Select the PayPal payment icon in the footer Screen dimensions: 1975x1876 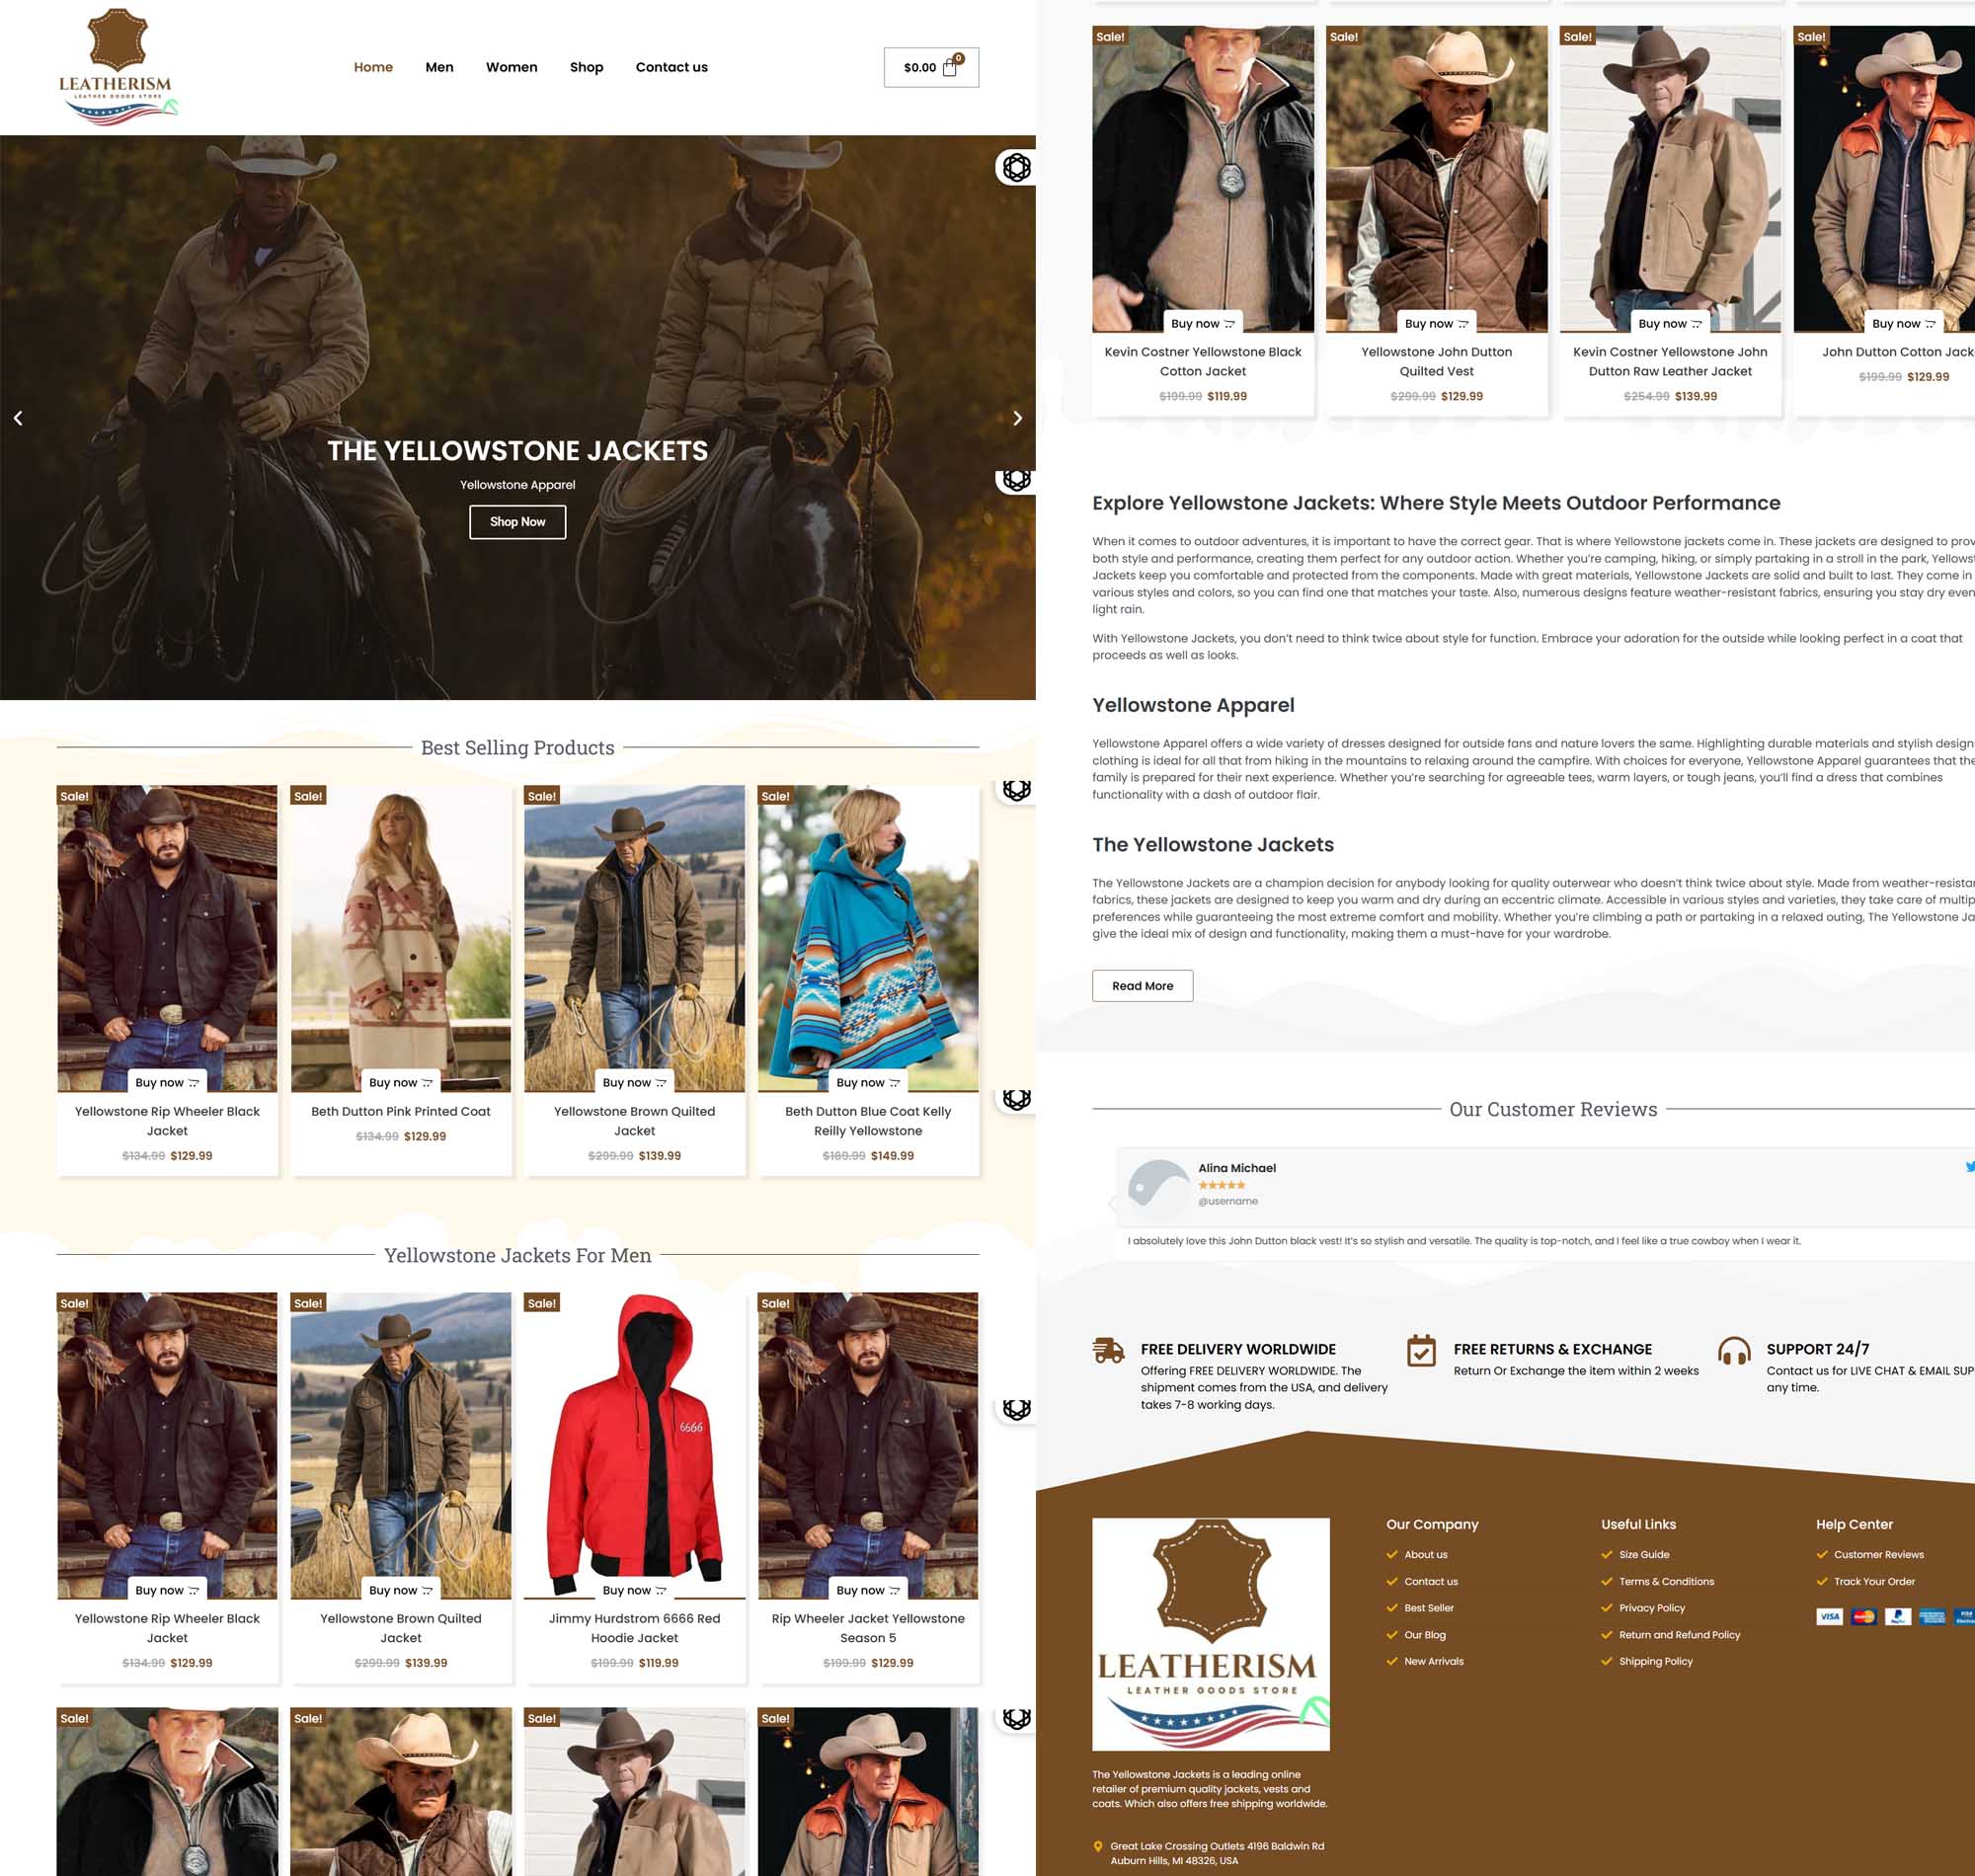(1897, 1616)
